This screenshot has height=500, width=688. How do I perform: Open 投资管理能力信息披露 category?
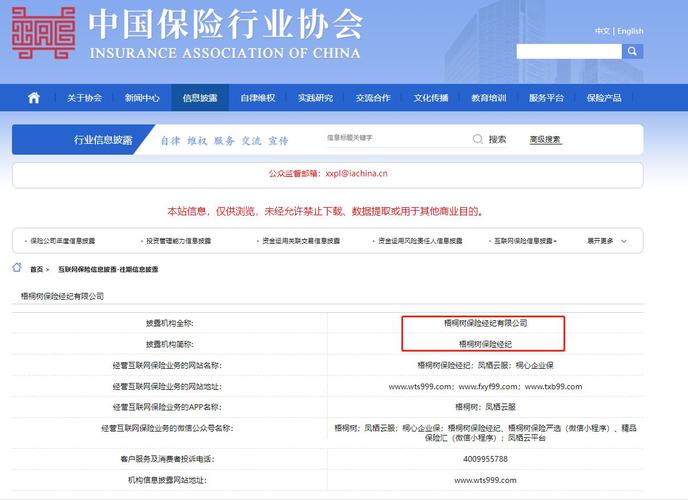click(x=178, y=241)
